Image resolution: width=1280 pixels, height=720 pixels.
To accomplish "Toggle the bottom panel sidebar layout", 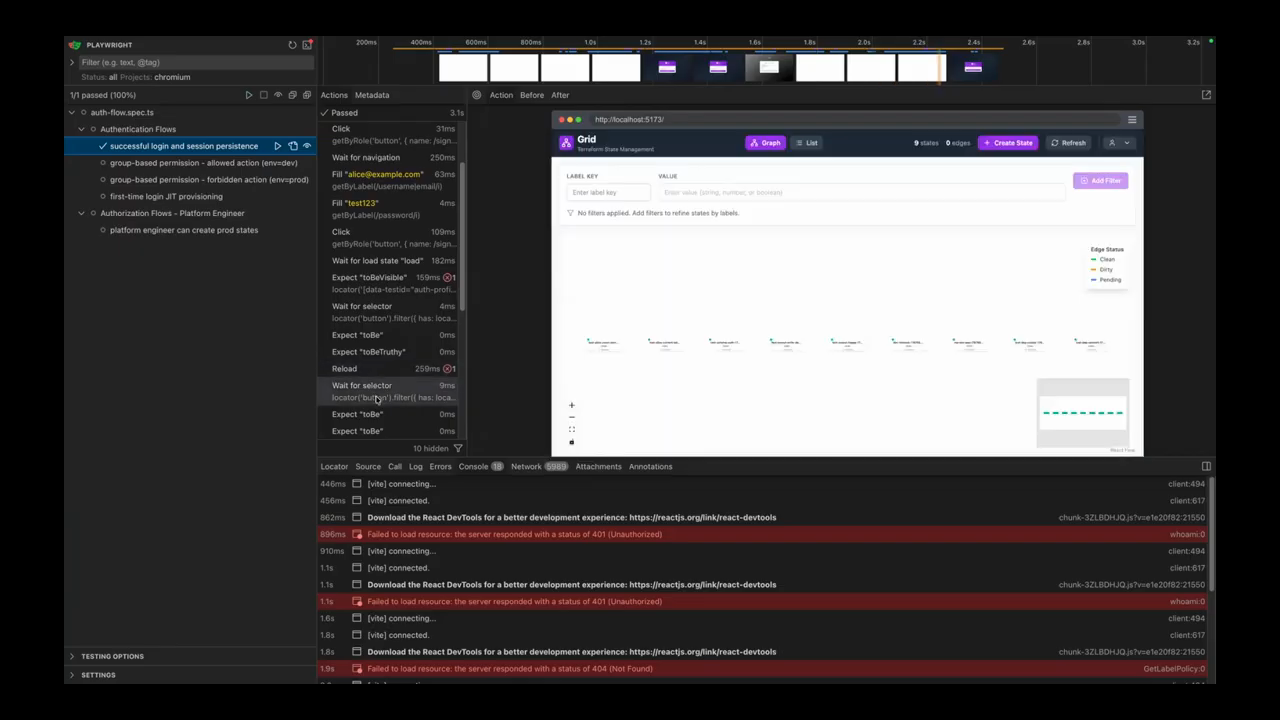I will 1206,466.
